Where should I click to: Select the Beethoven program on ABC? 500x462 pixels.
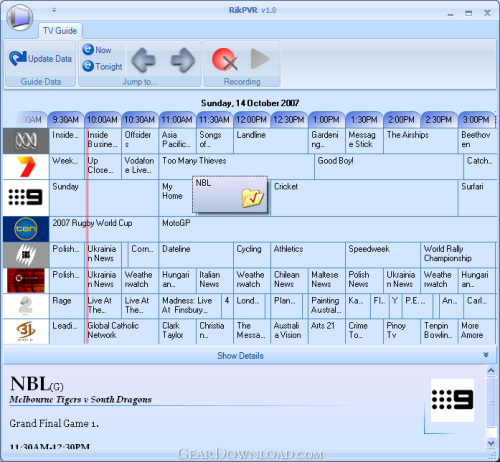pos(477,141)
